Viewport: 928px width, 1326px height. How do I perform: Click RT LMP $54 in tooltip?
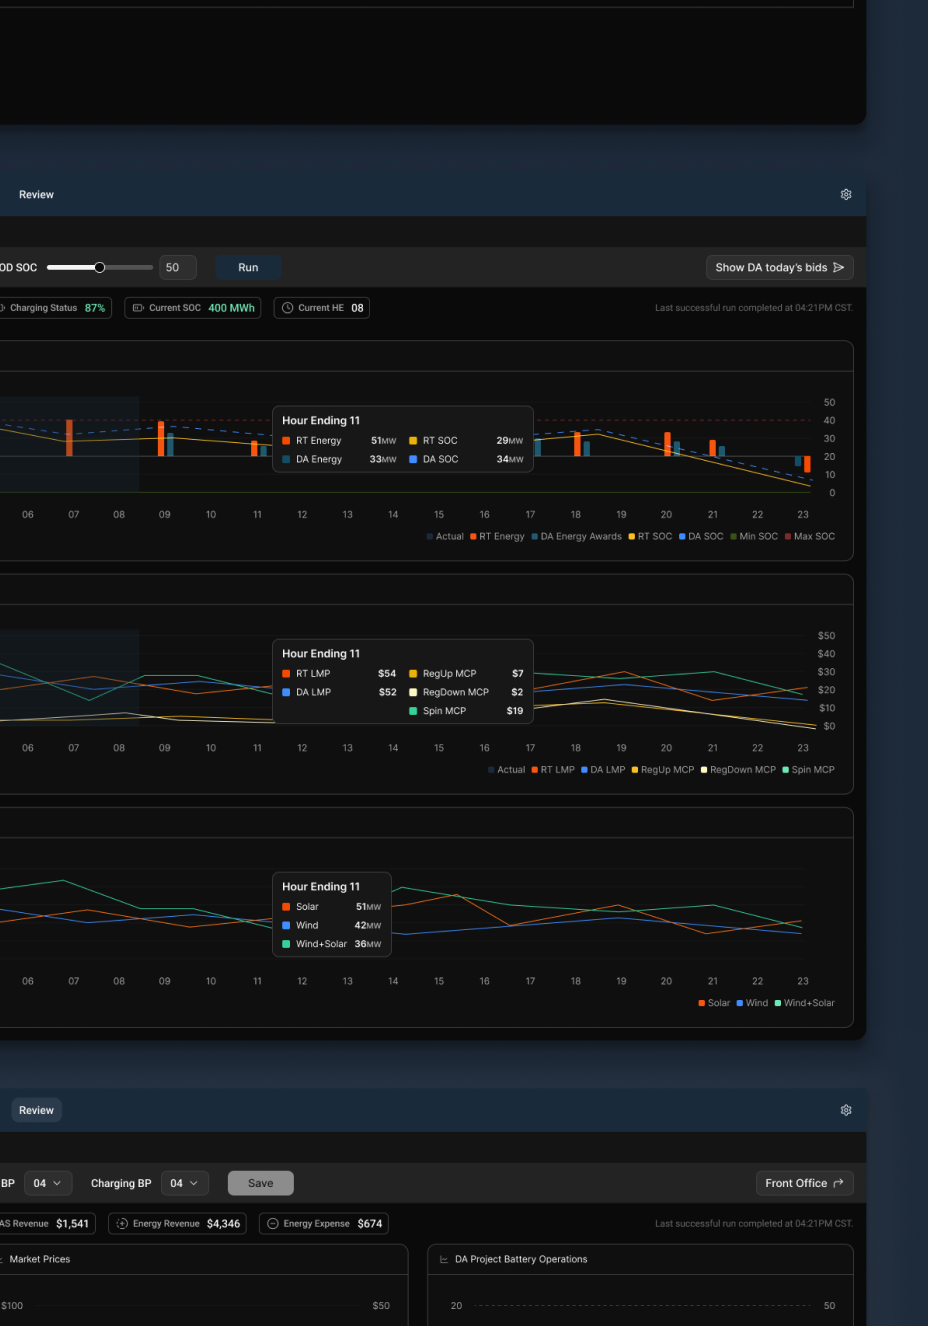387,674
